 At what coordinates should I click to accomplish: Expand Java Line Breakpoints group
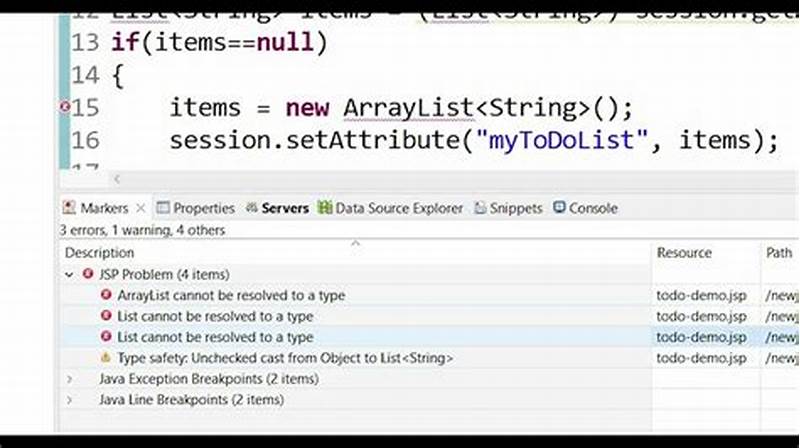click(x=69, y=400)
